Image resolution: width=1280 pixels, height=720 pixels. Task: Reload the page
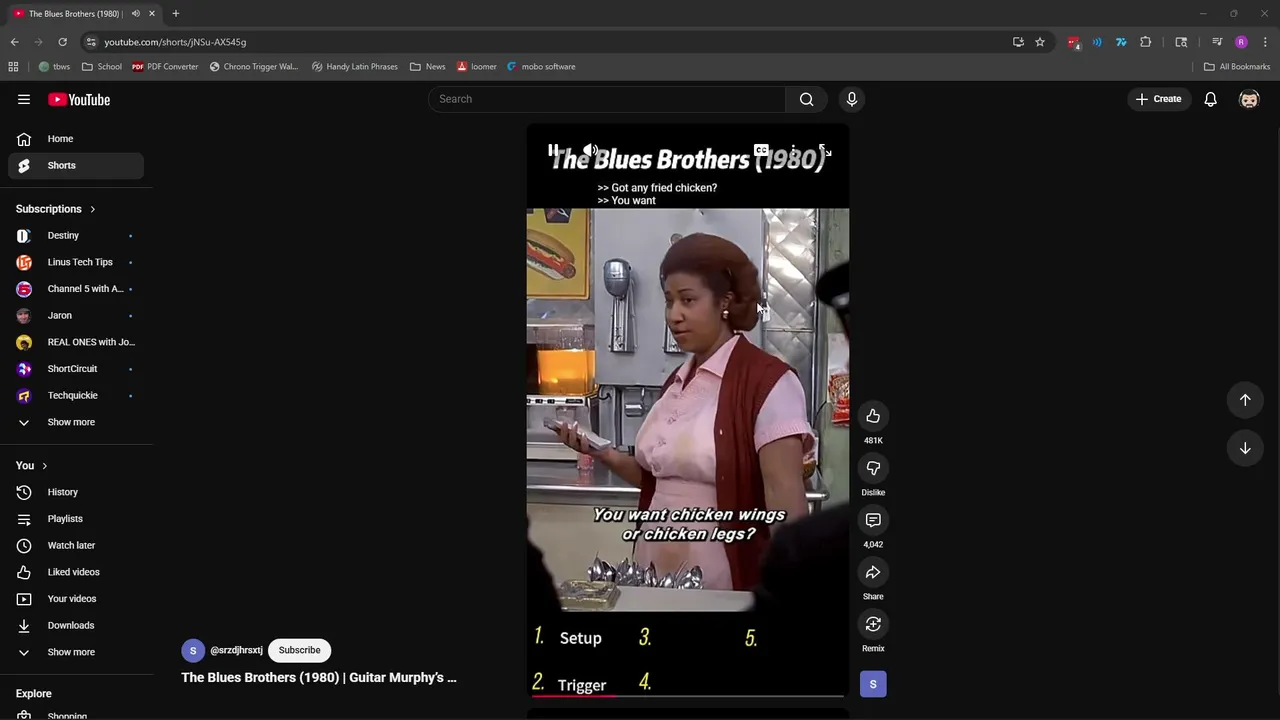tap(62, 42)
